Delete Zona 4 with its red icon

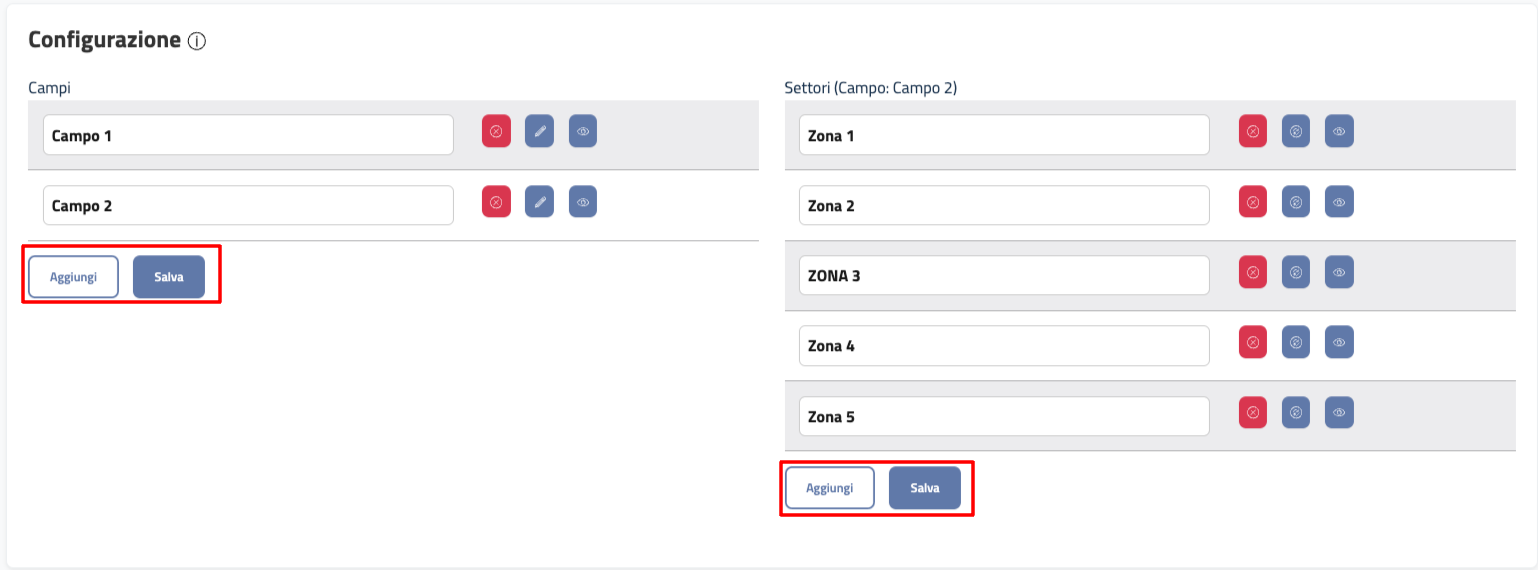click(1253, 342)
